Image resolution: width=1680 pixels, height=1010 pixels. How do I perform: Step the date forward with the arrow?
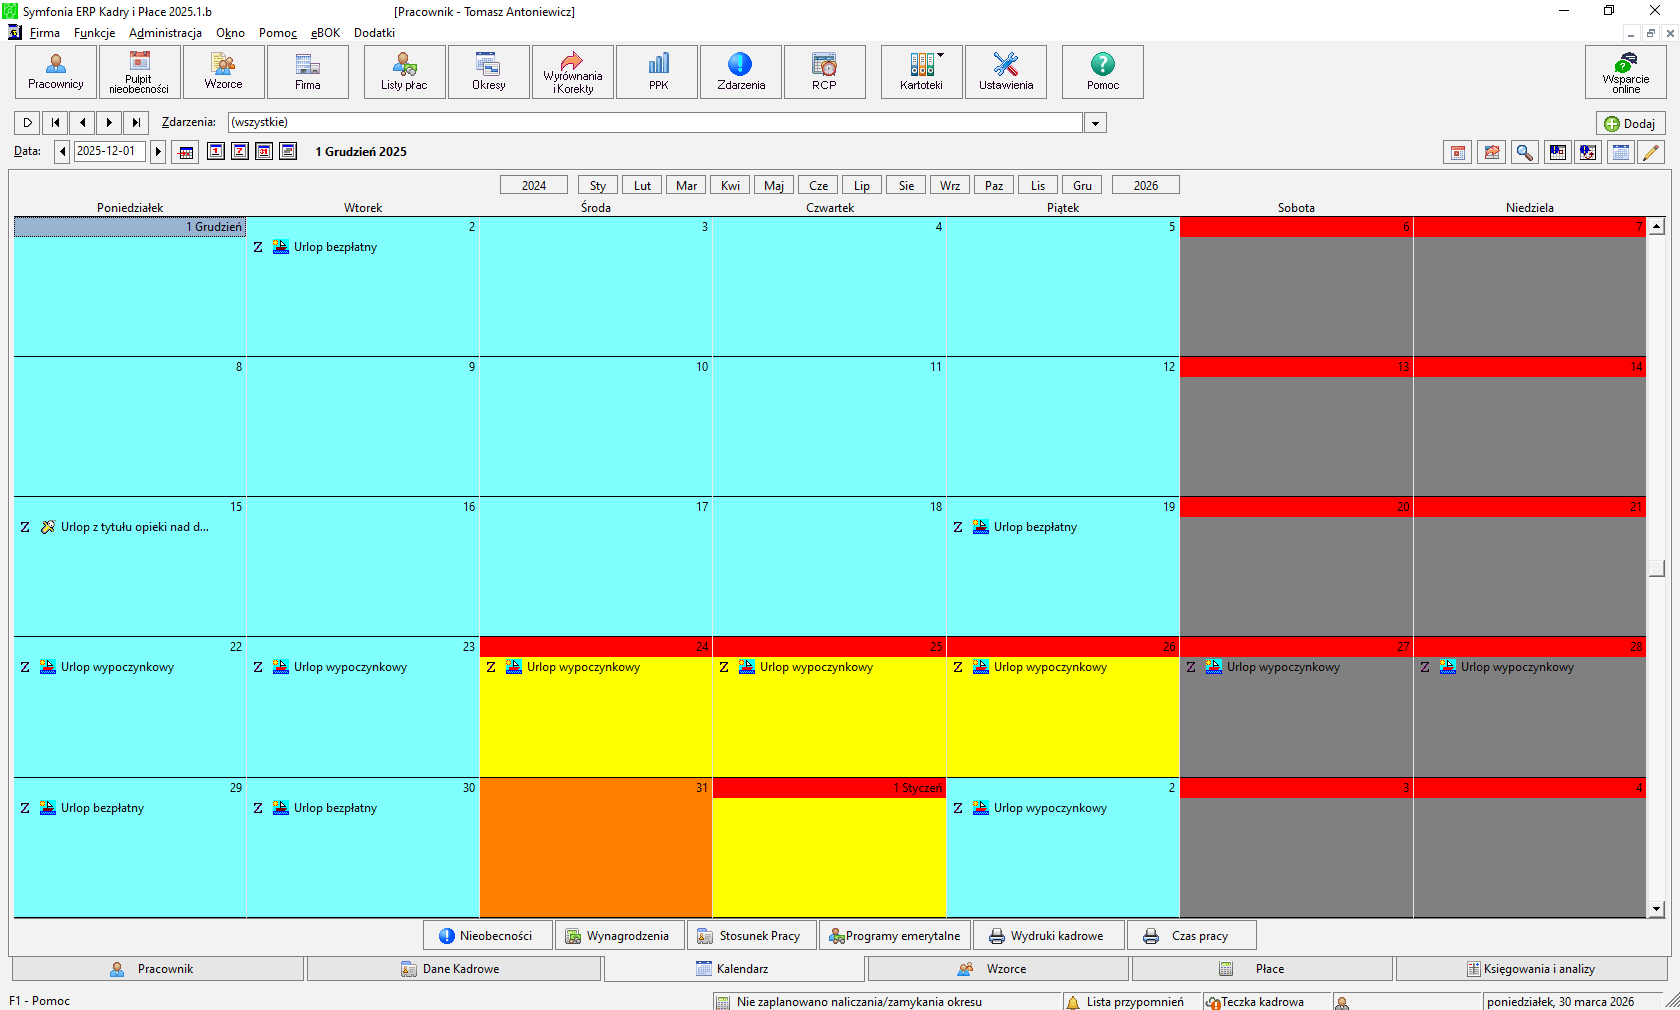pos(158,151)
